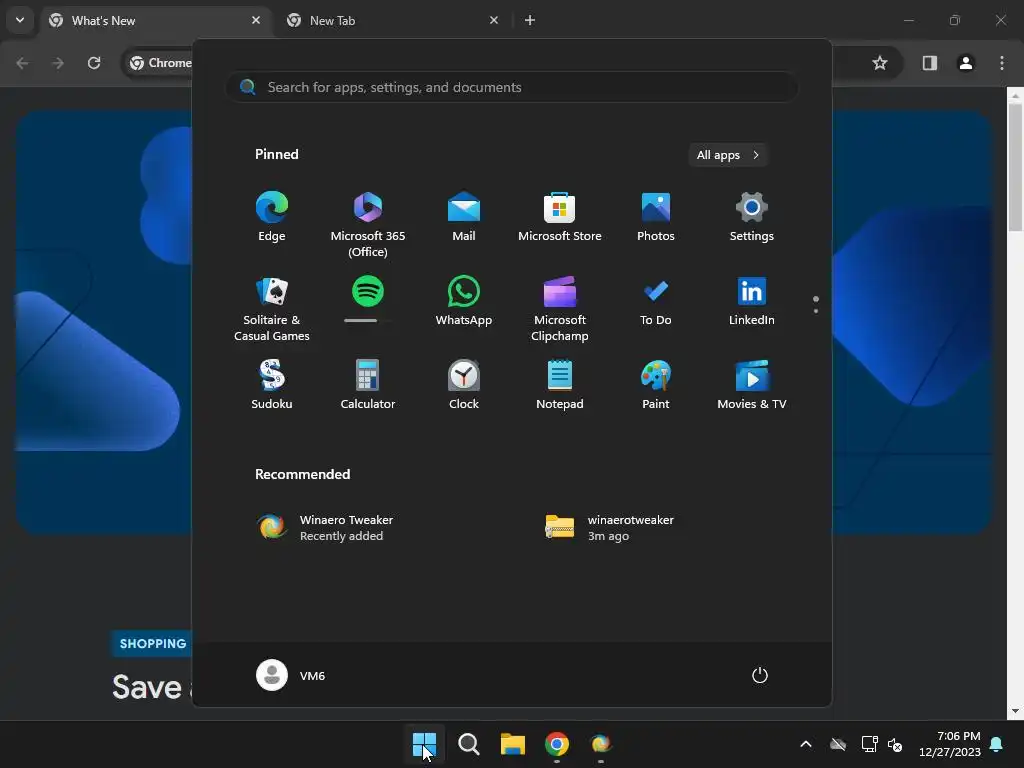Toggle the Chrome side panel

coord(929,63)
